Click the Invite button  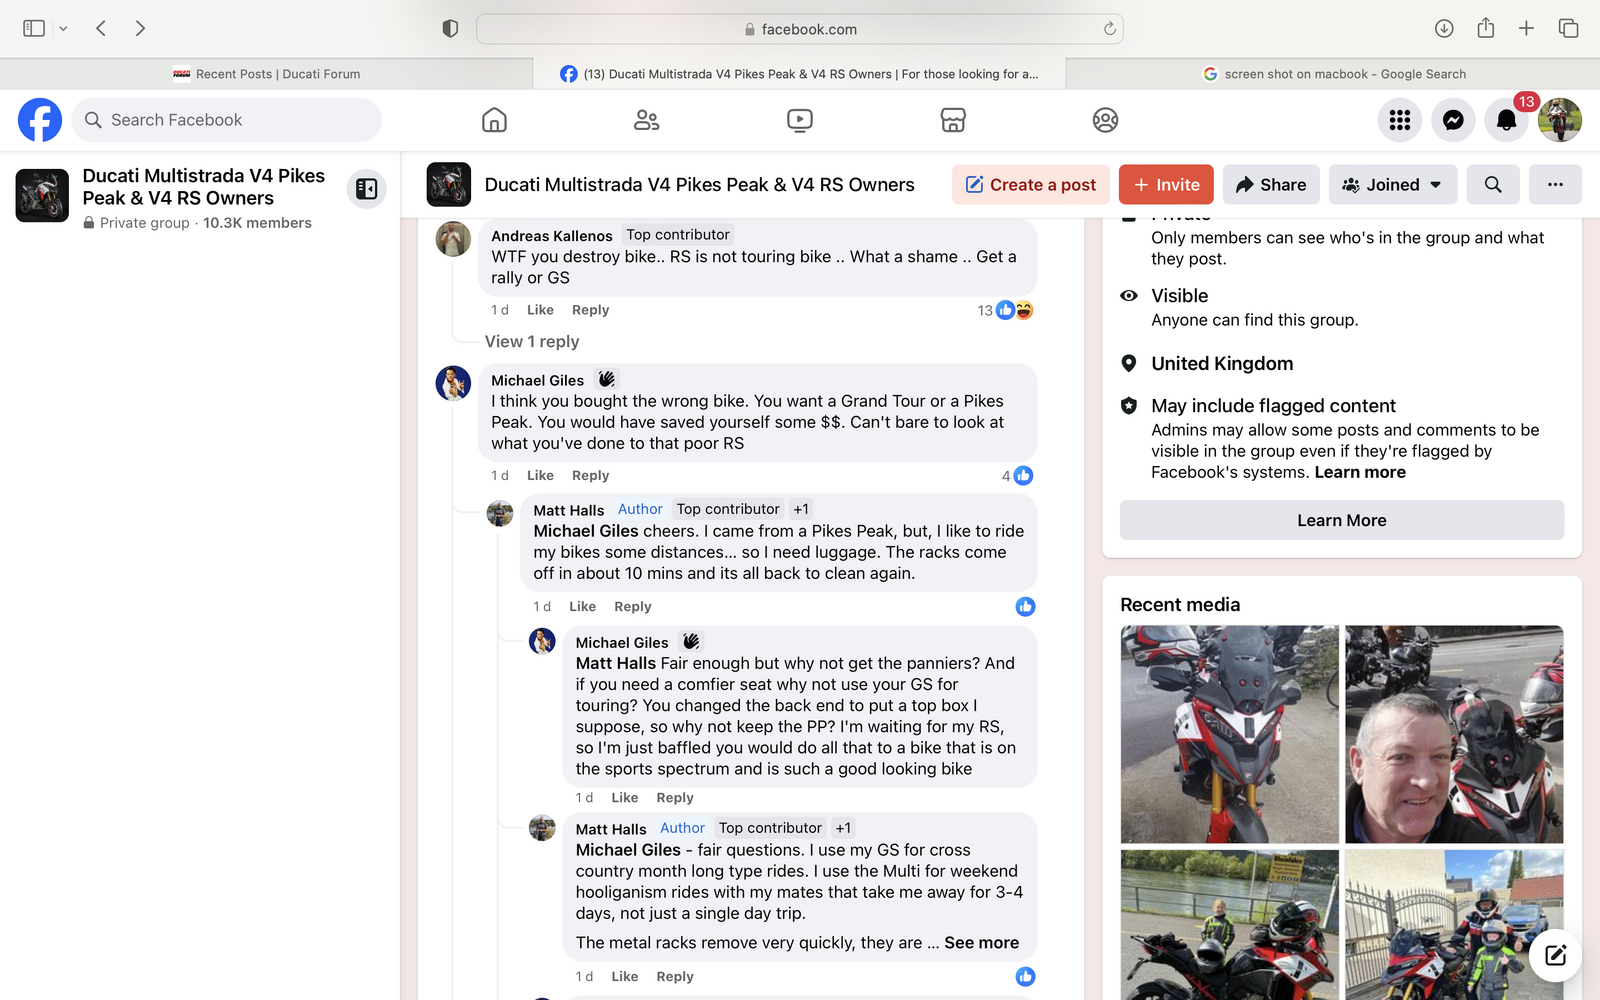1166,185
